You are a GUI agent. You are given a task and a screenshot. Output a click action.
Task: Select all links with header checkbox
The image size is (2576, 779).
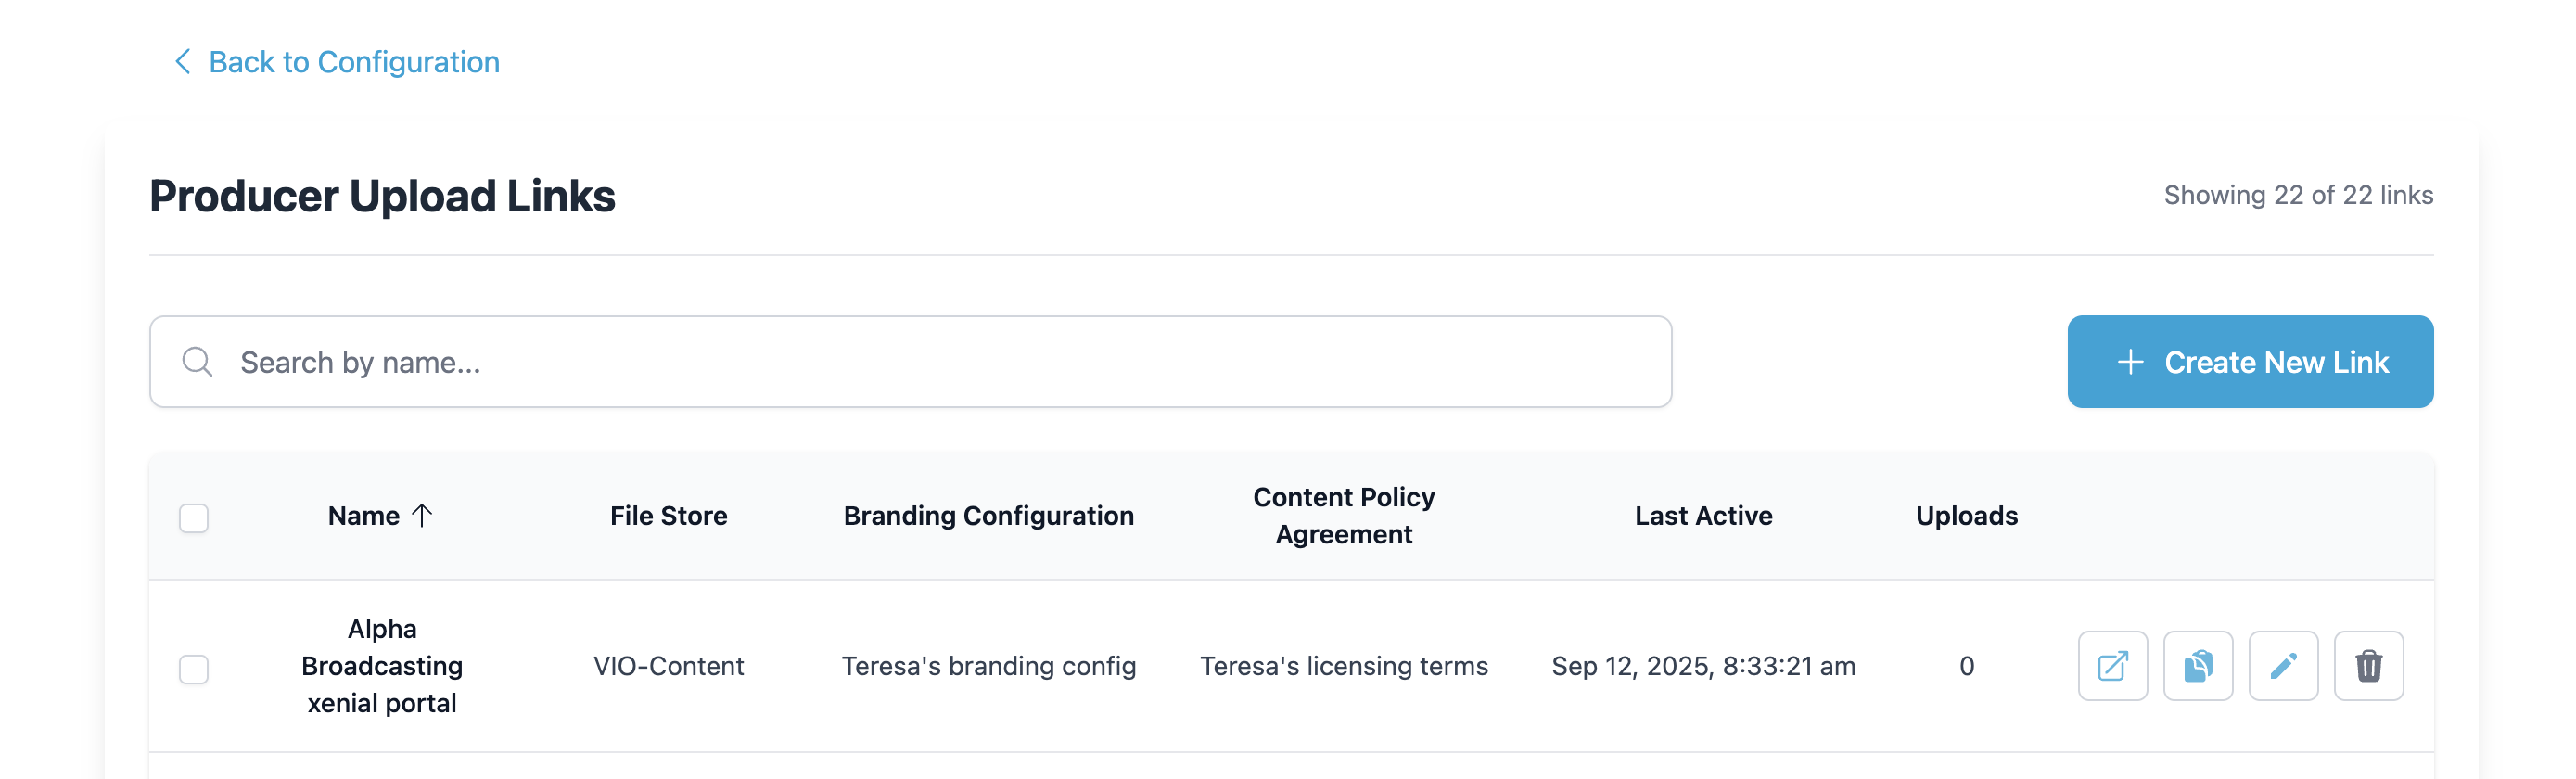[x=193, y=518]
